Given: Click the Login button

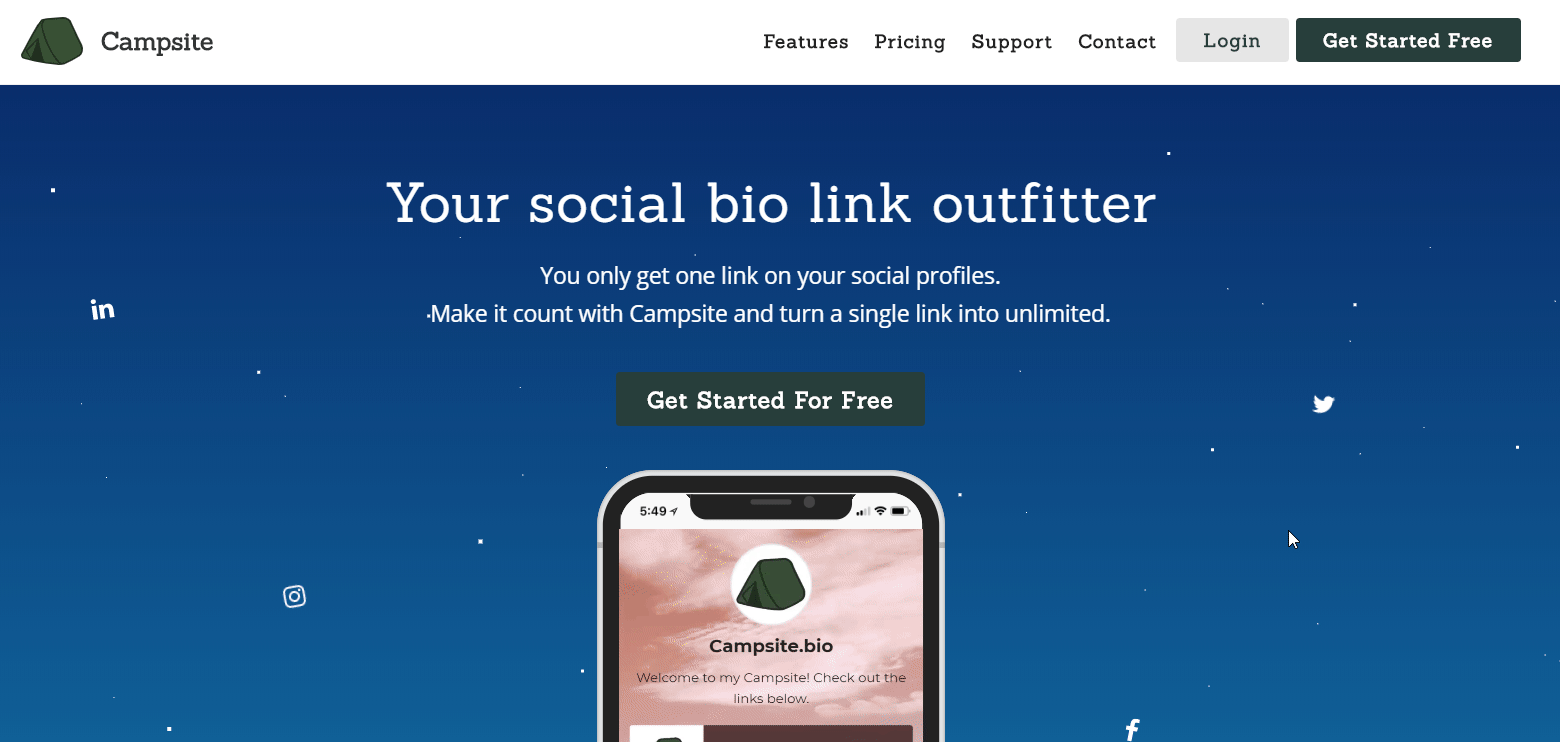Looking at the screenshot, I should tap(1232, 40).
